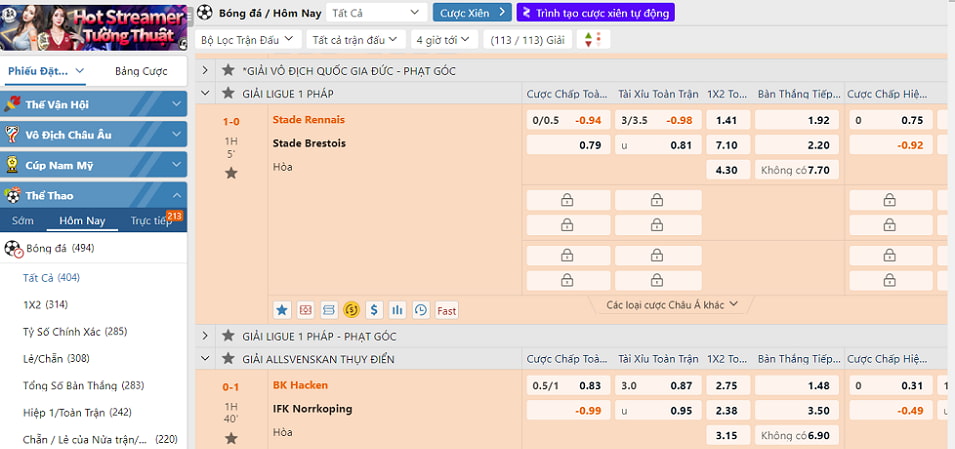Screen dimensions: 955x449
Task: Open the football pitch live view icon
Action: point(305,310)
